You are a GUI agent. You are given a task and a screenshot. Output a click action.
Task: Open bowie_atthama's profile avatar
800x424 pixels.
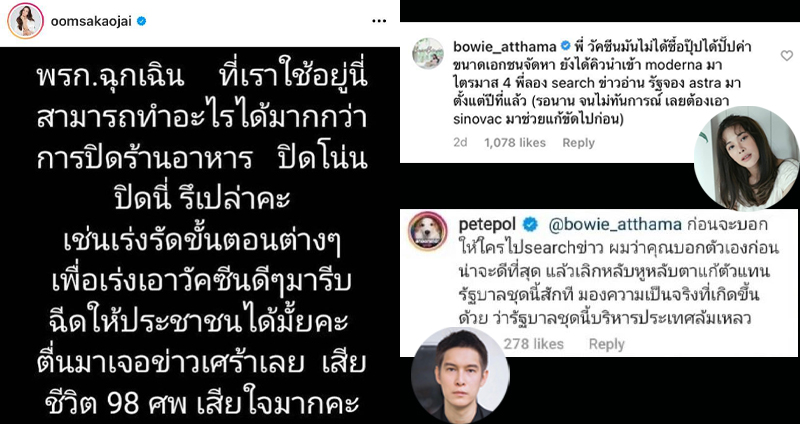click(x=428, y=53)
